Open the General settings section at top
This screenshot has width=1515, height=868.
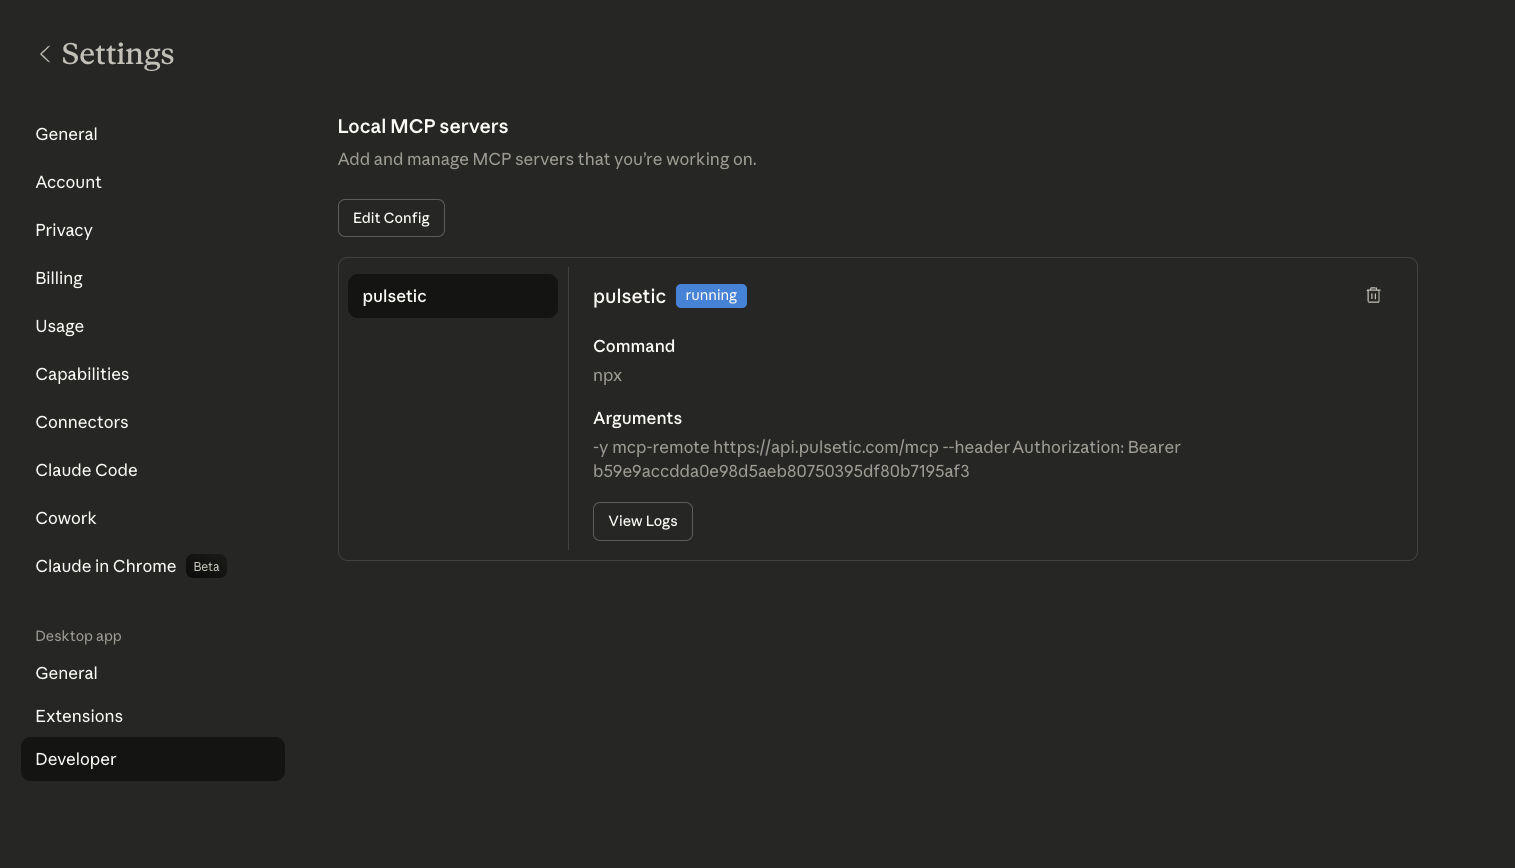(x=66, y=134)
